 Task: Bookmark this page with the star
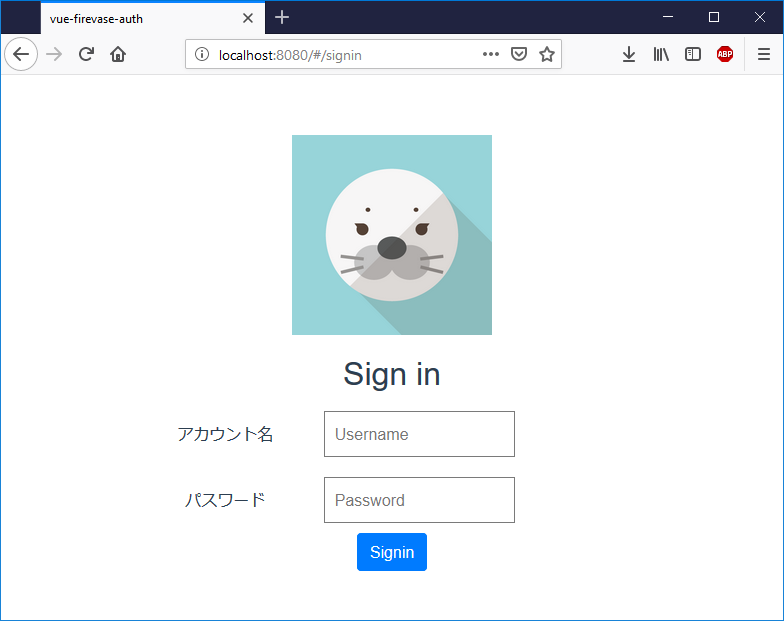point(546,54)
